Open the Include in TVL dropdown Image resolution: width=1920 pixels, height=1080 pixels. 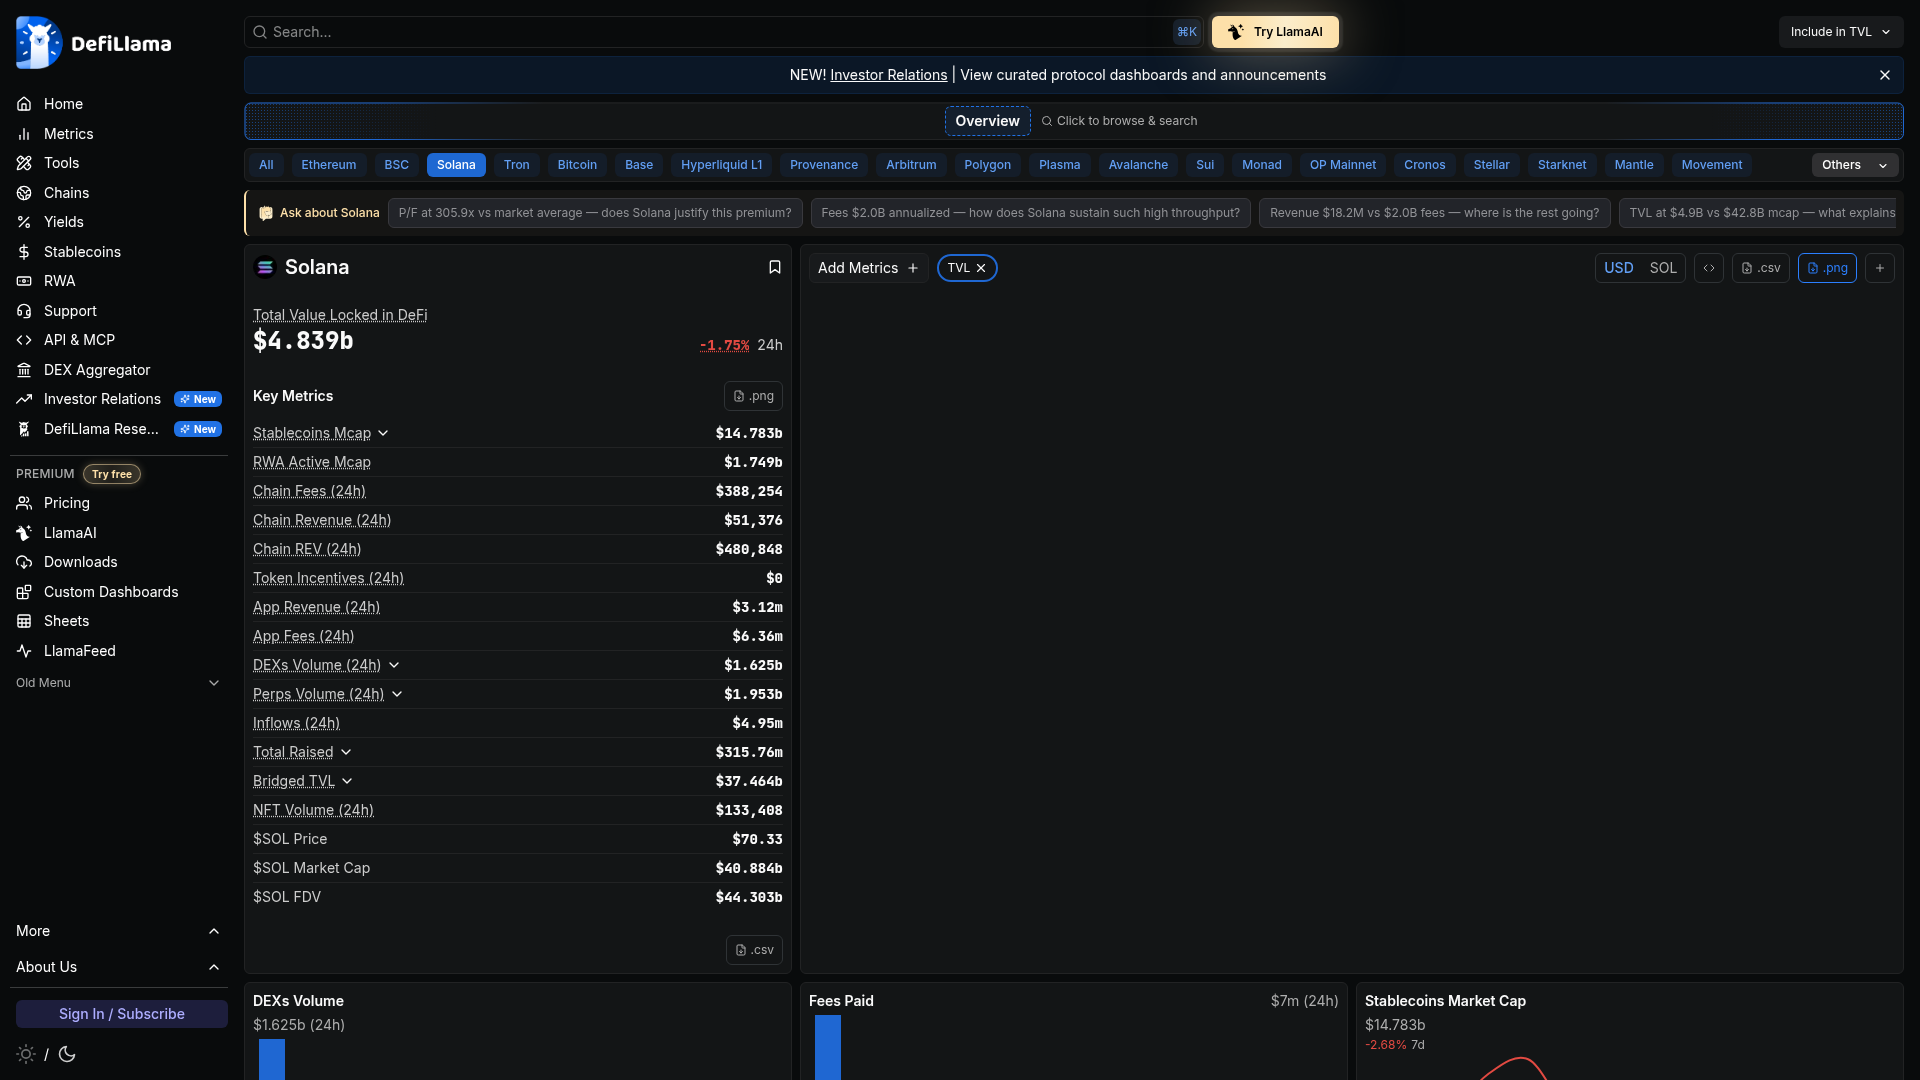[x=1840, y=32]
